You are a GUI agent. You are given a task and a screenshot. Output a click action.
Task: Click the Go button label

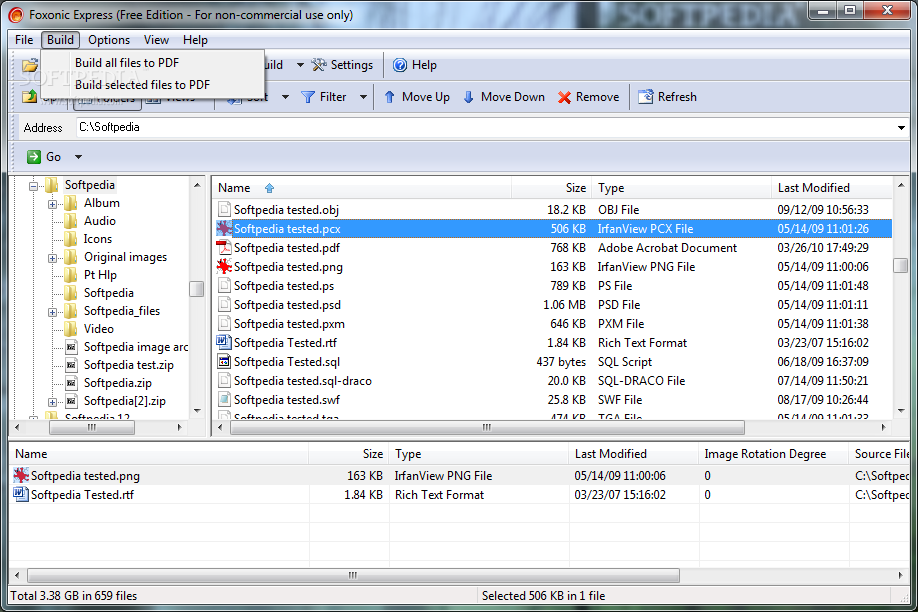point(53,157)
